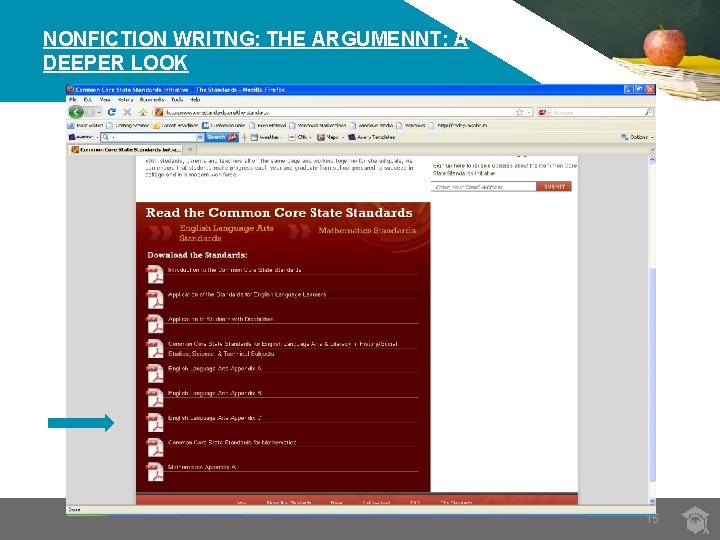Screen dimensions: 720x540
Task: Select the Common Core State Standards tab
Action: click(x=126, y=150)
